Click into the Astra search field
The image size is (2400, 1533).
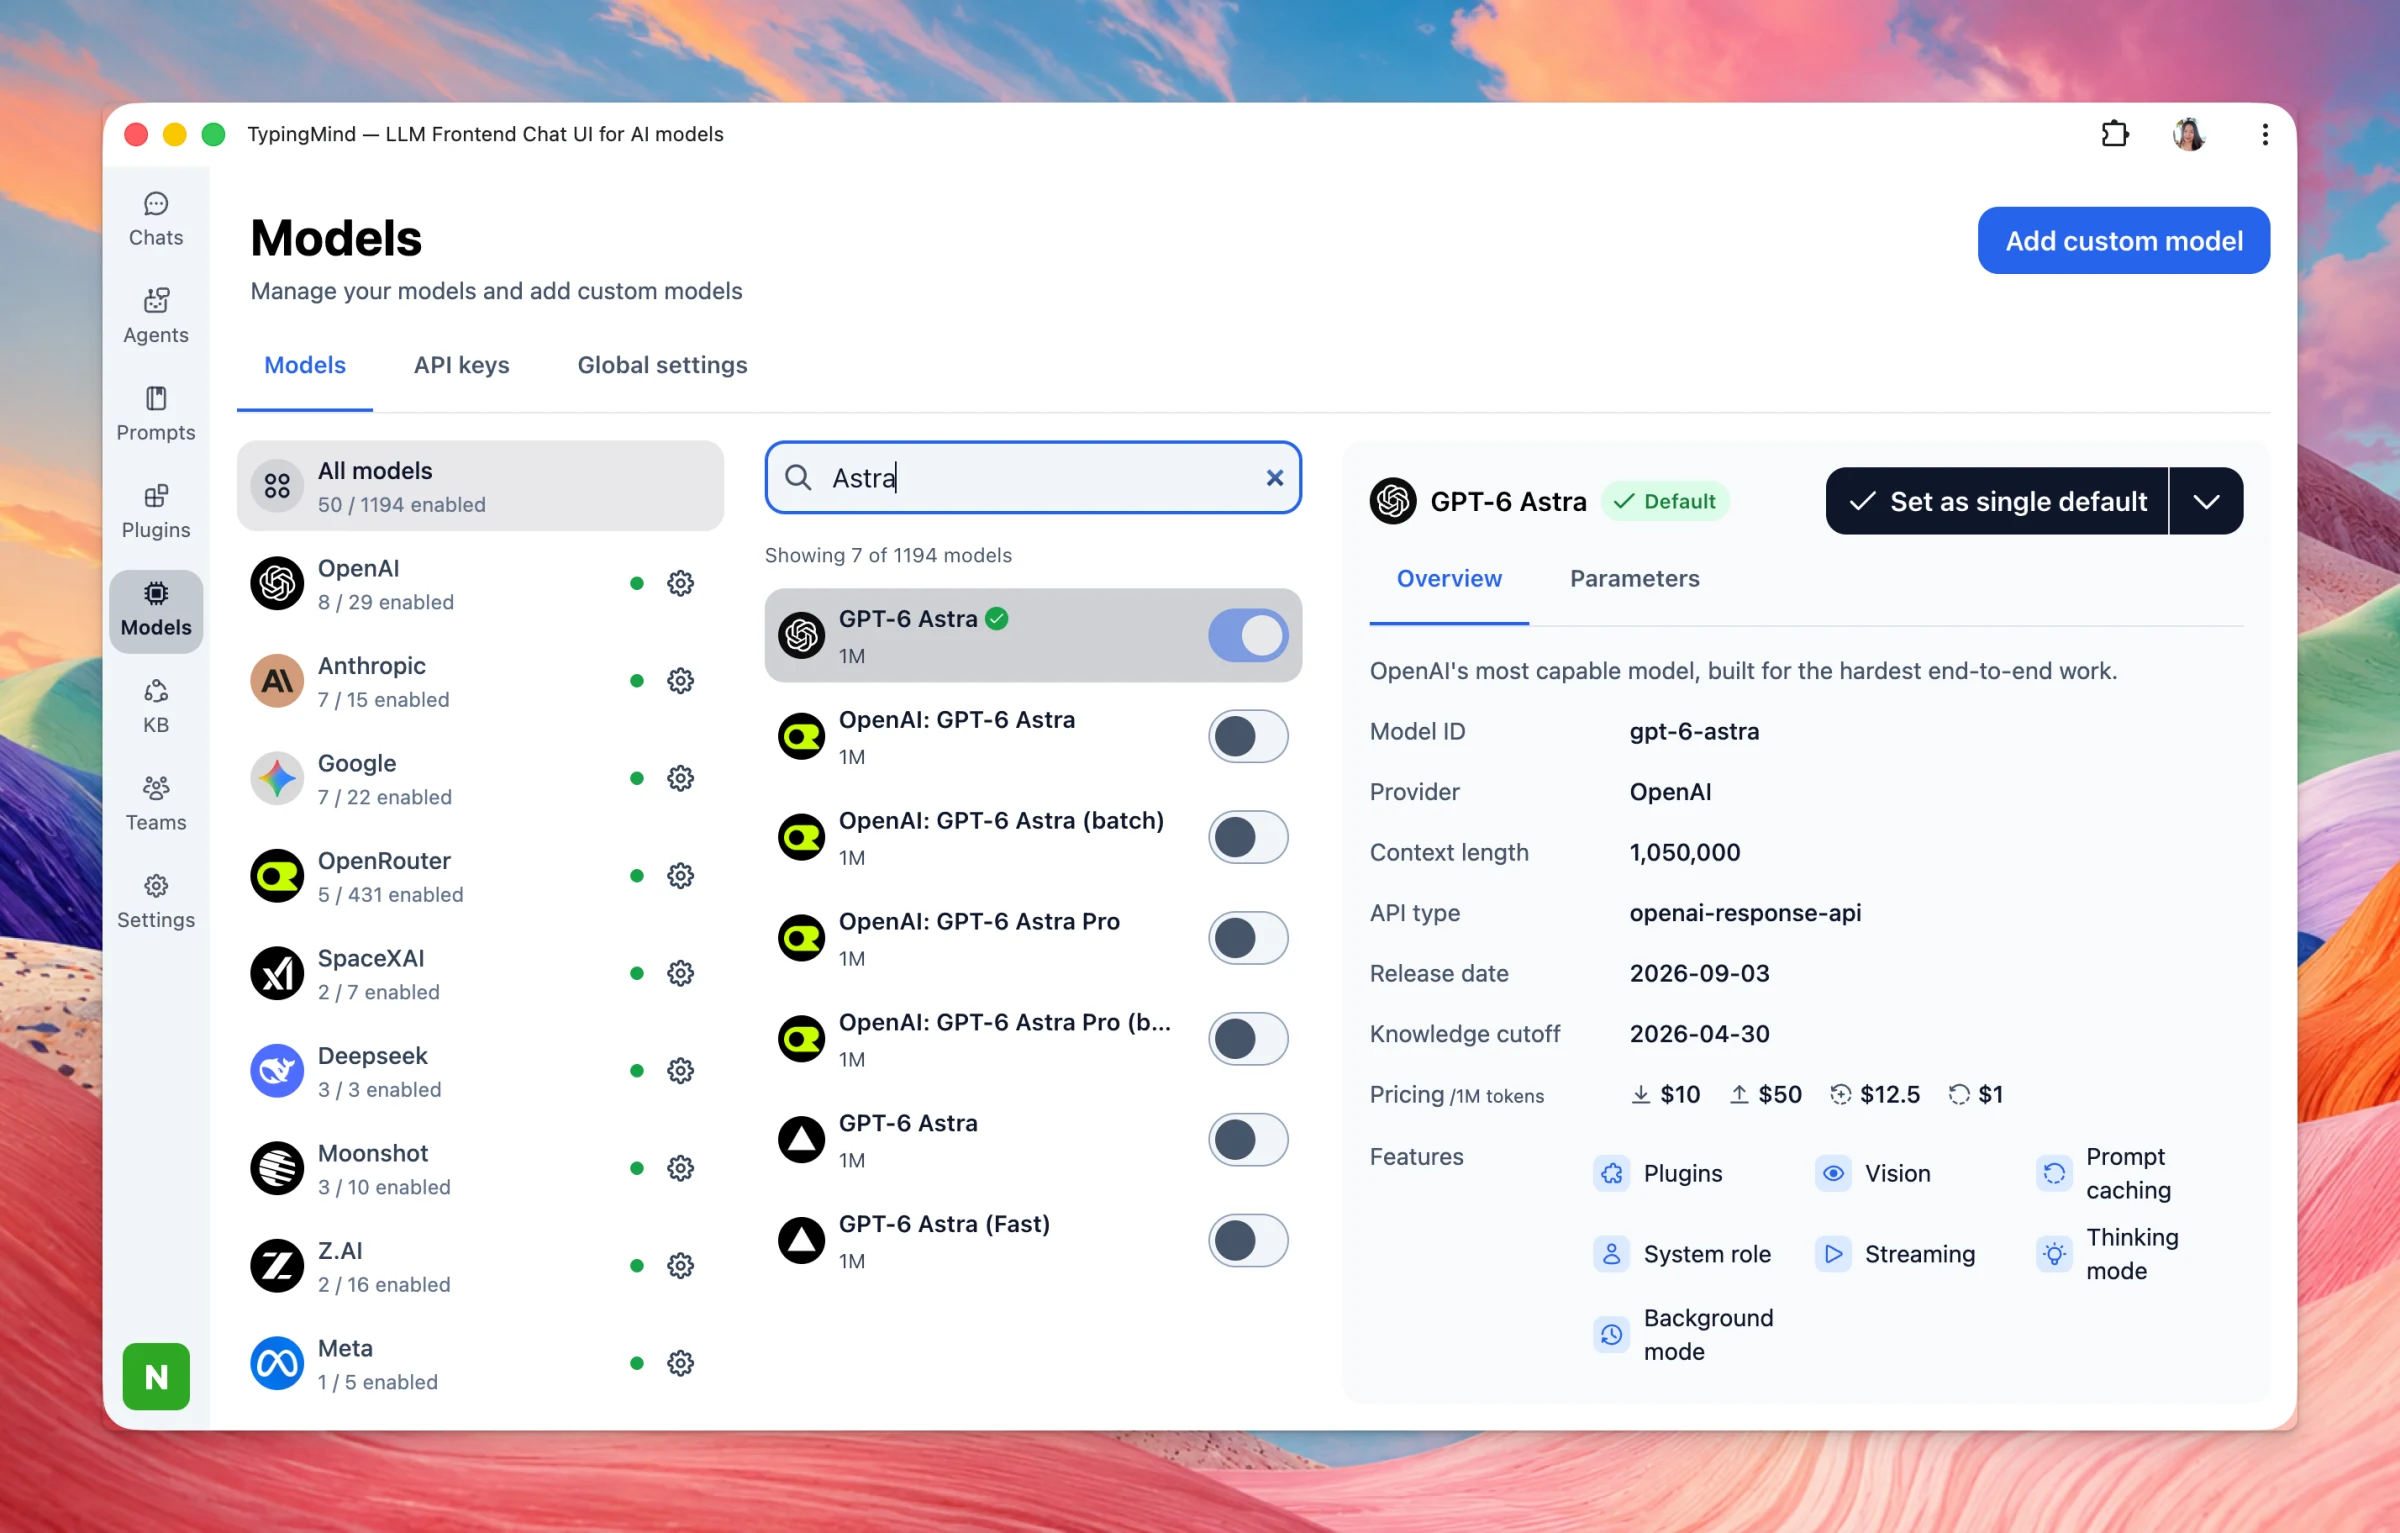tap(1035, 478)
